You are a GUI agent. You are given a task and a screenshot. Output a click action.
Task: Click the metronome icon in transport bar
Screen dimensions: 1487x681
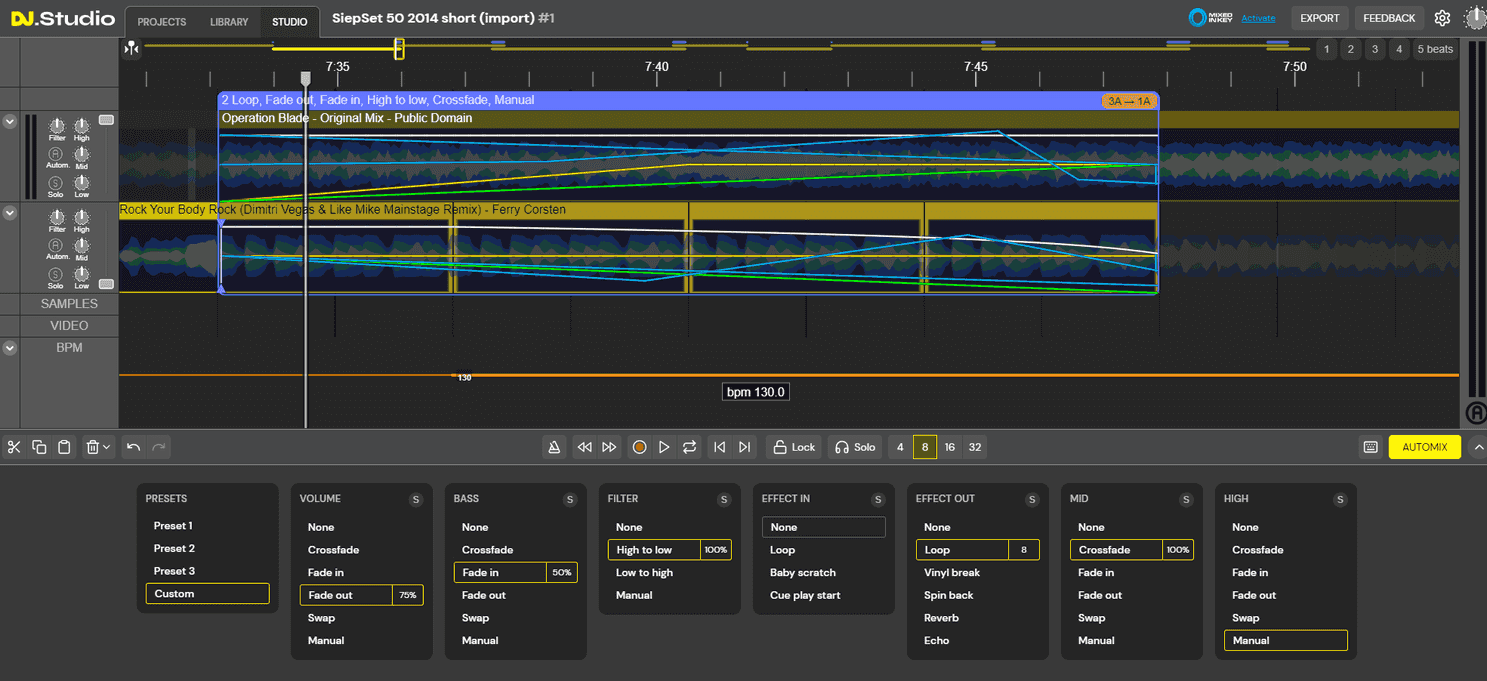554,447
